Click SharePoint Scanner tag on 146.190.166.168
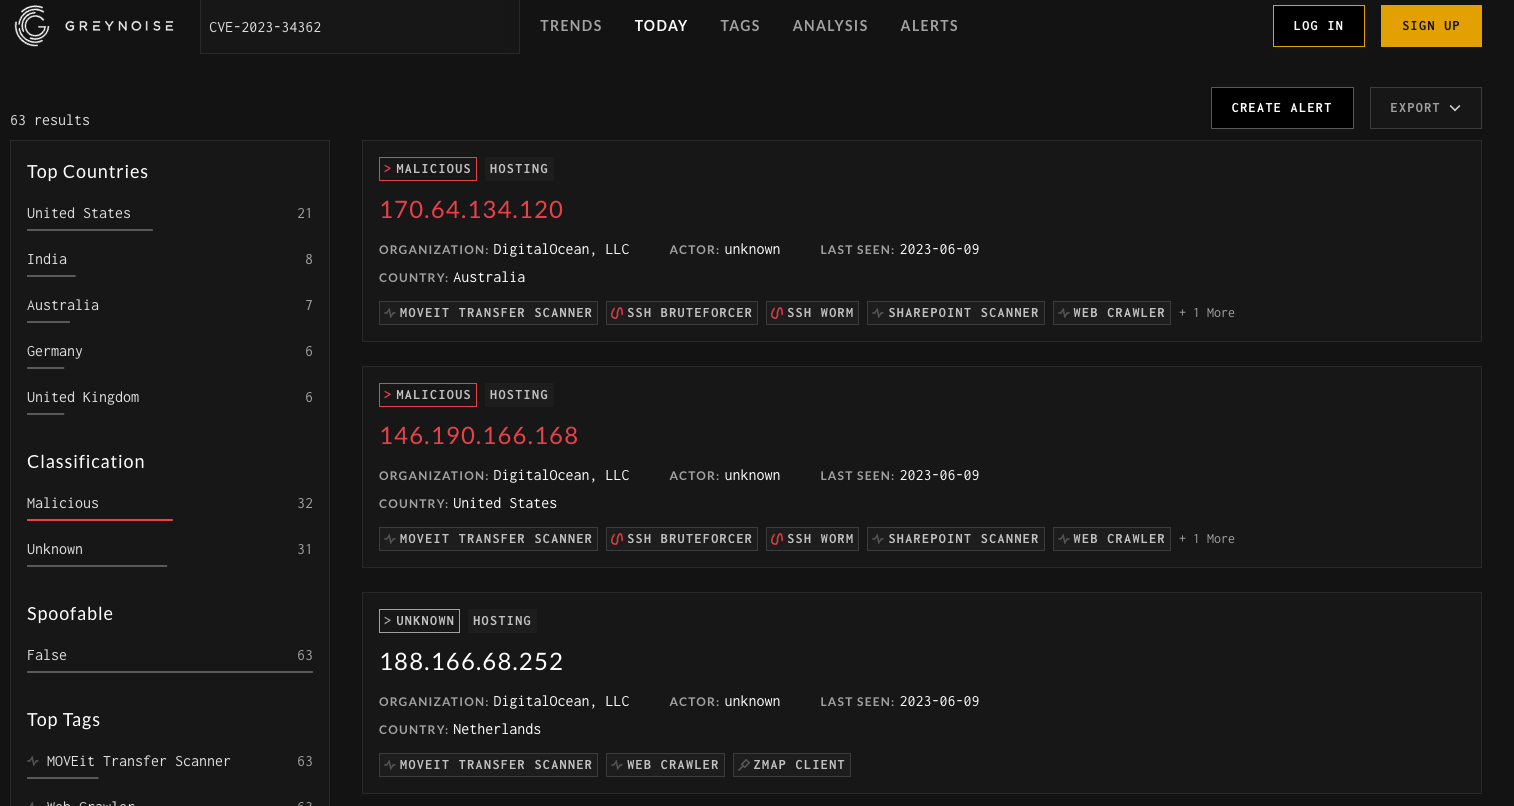1514x806 pixels. click(956, 539)
